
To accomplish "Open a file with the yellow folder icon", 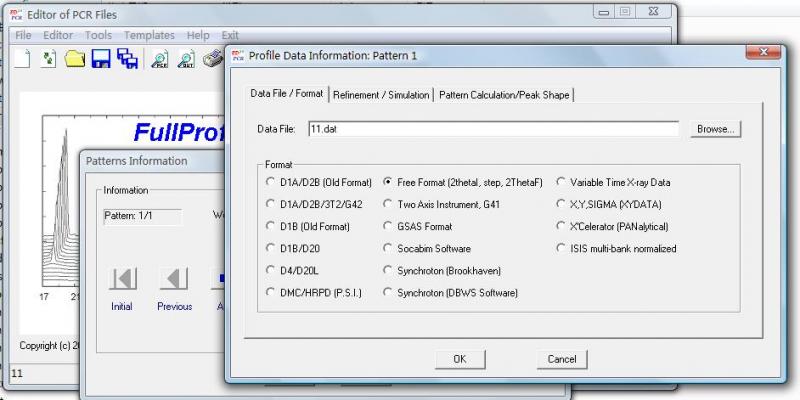I will click(x=74, y=59).
